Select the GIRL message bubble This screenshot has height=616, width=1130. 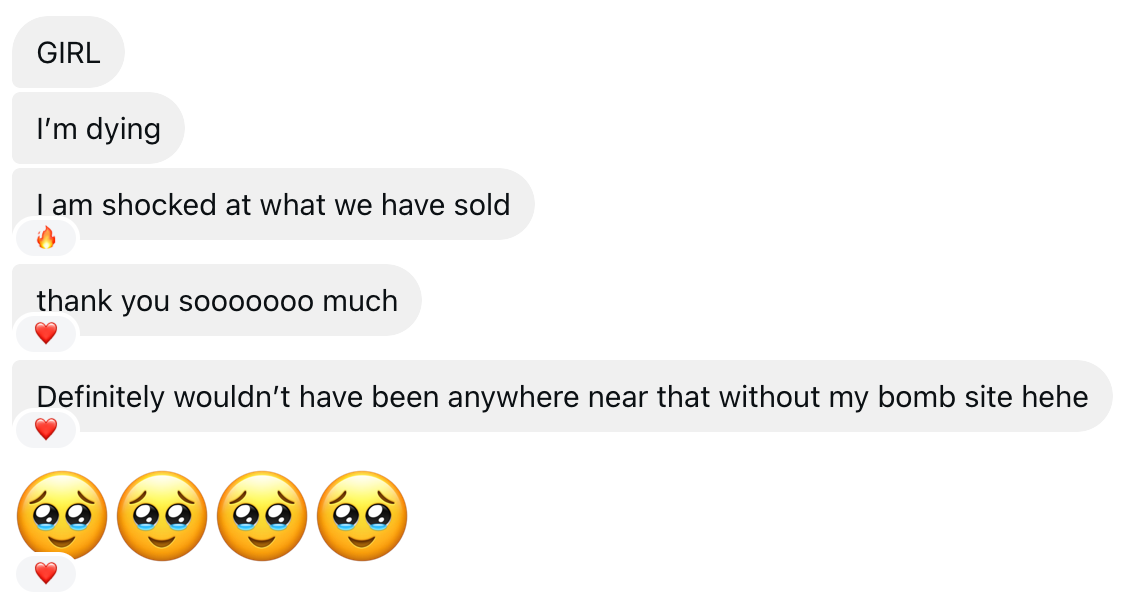[x=68, y=53]
